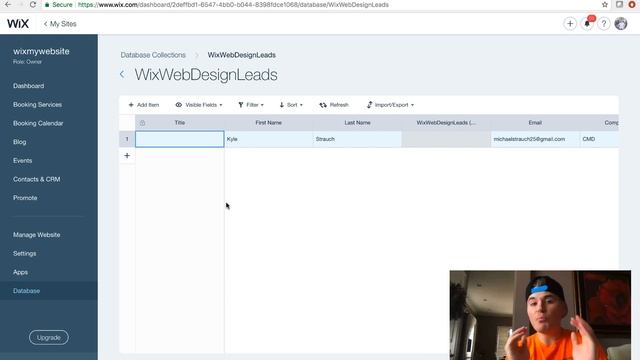Screen dimensions: 640x360
Task: Click the webcam video overlay
Action: (x=540, y=315)
